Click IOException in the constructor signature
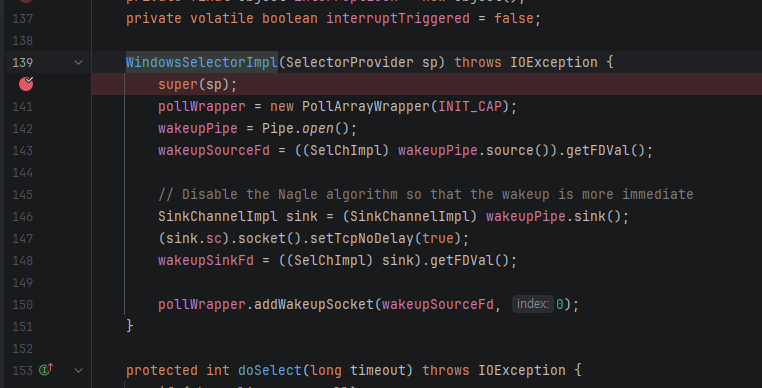762x388 pixels. coord(554,62)
